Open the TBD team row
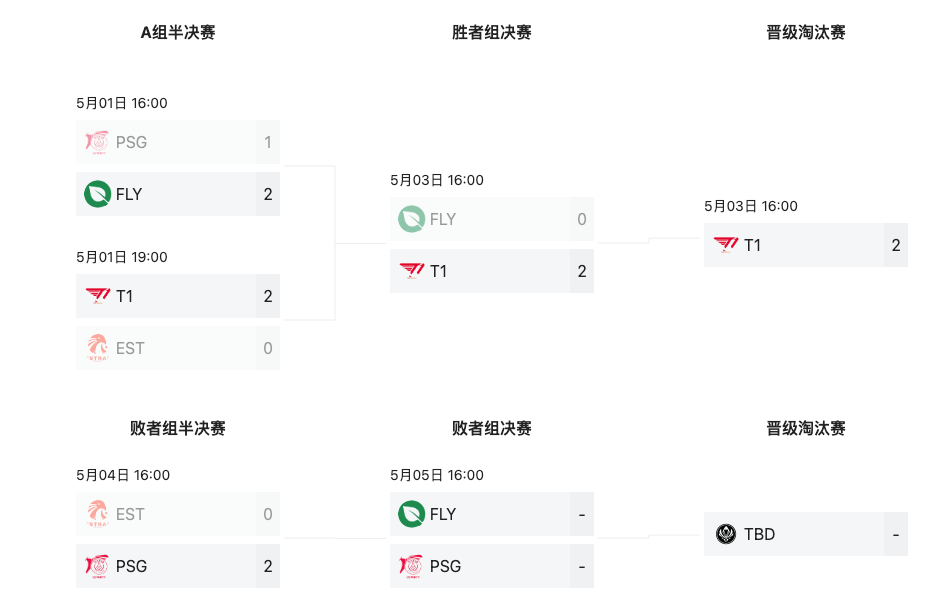This screenshot has width=946, height=597. point(805,534)
